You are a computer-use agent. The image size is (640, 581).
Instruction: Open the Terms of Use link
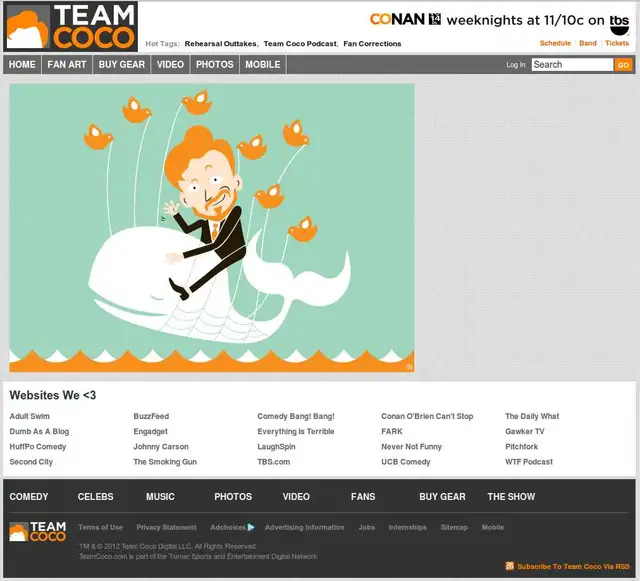click(100, 527)
